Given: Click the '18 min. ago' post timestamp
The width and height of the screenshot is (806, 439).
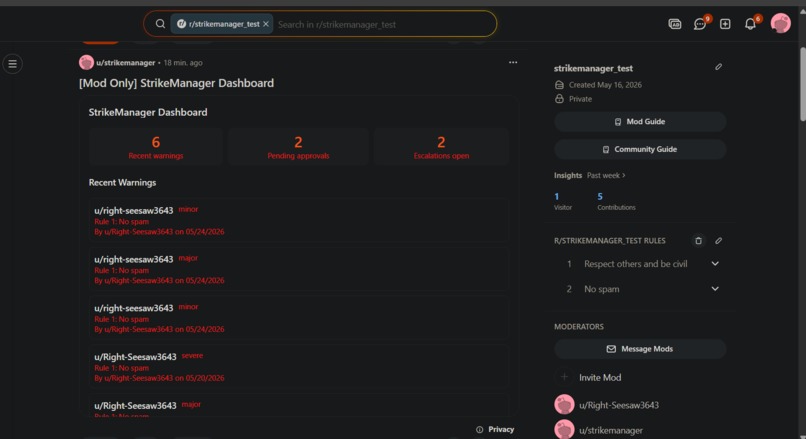Looking at the screenshot, I should coord(183,63).
